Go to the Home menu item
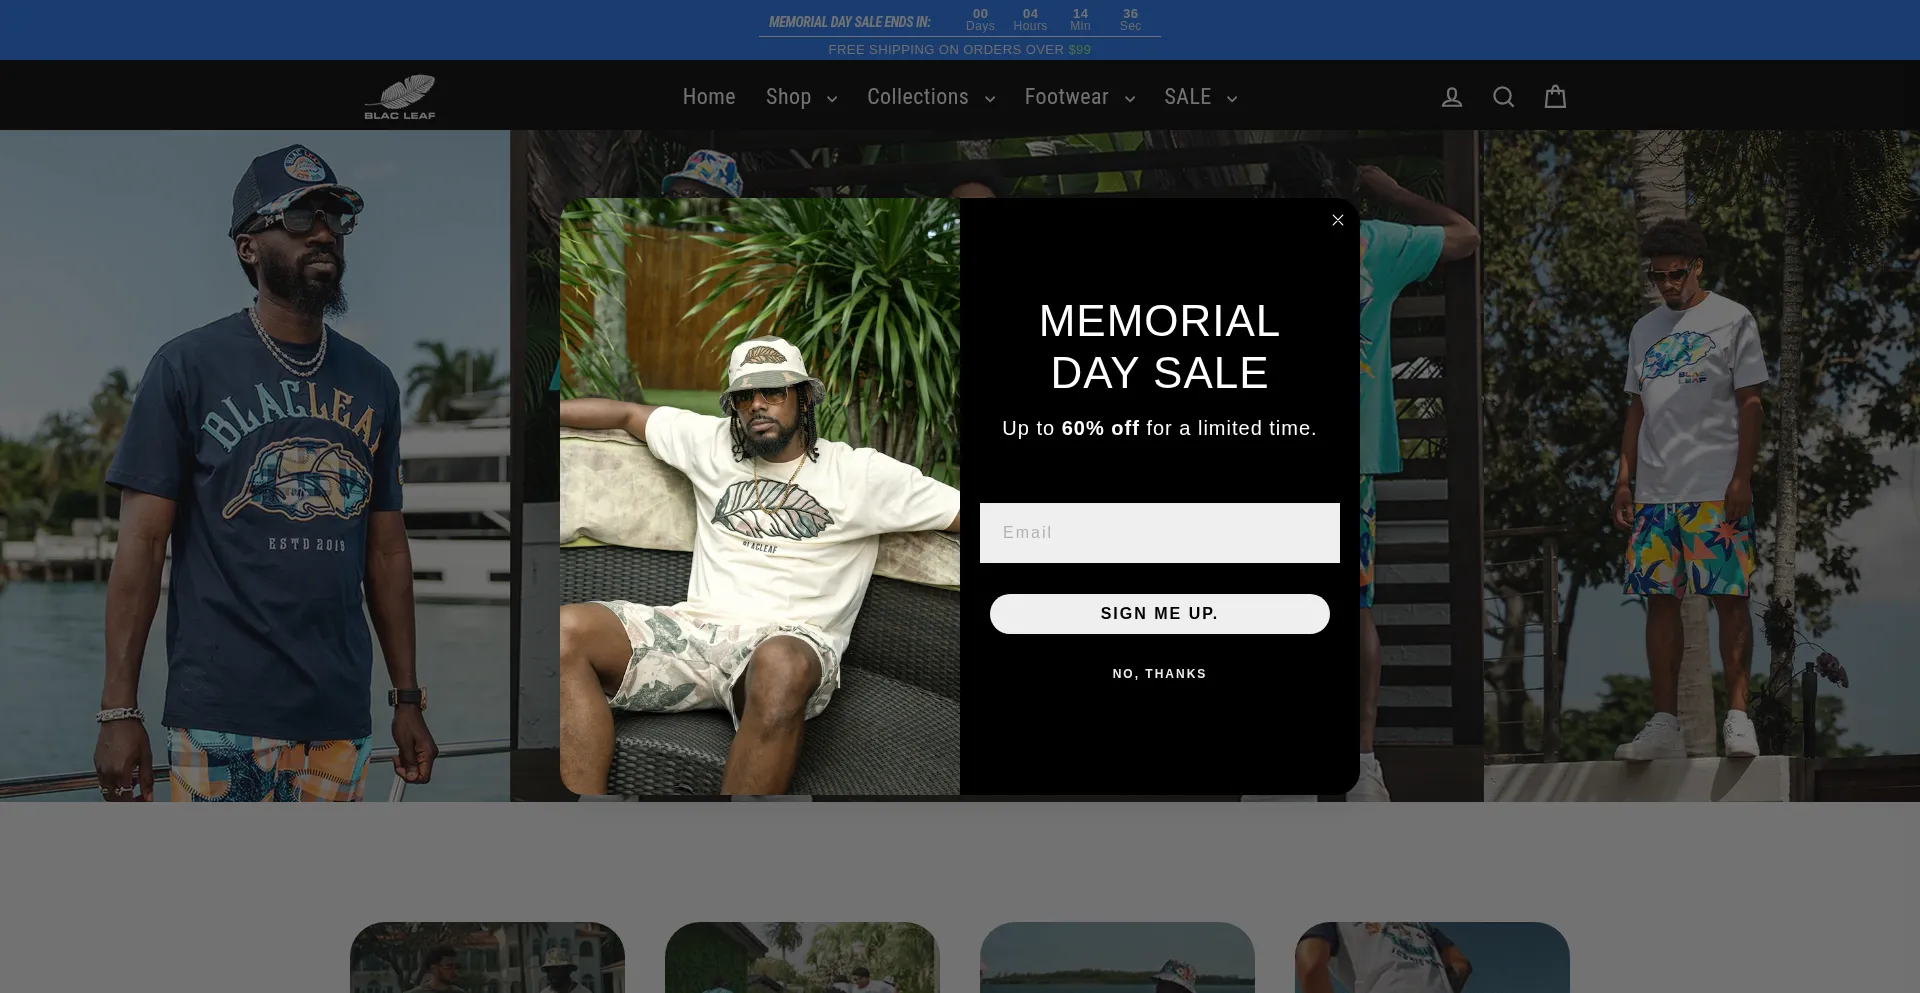1920x993 pixels. pos(709,97)
